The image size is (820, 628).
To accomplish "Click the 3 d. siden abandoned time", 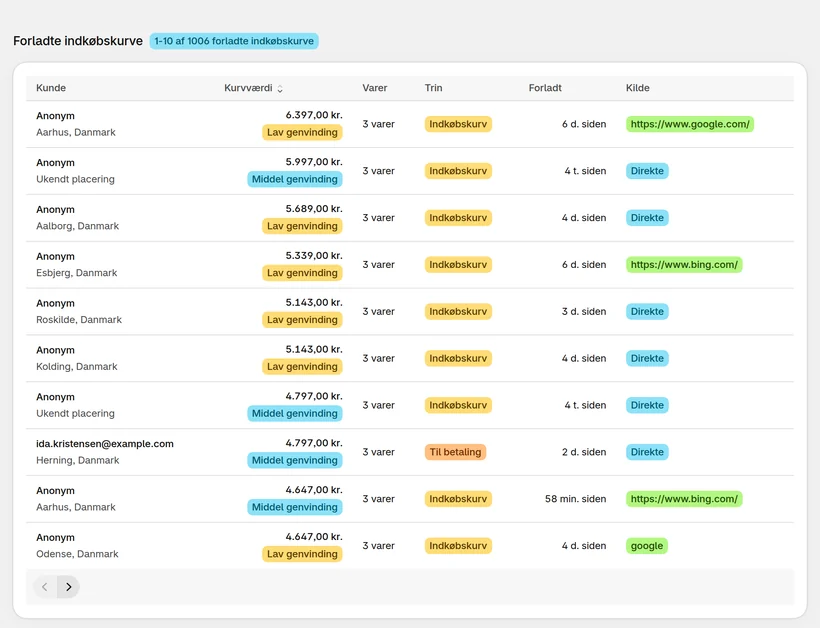I will (584, 311).
